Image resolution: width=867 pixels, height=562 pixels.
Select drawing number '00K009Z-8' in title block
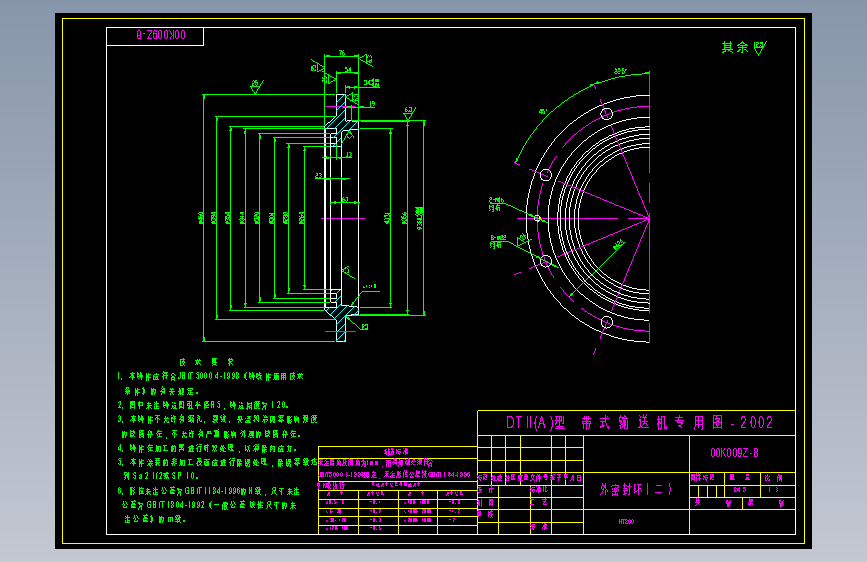pyautogui.click(x=734, y=453)
